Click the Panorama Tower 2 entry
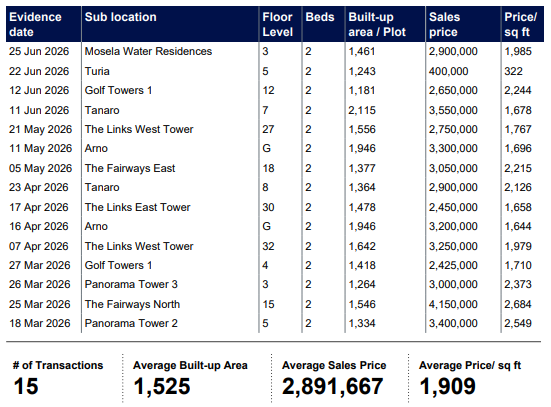The image size is (551, 407). (x=131, y=323)
